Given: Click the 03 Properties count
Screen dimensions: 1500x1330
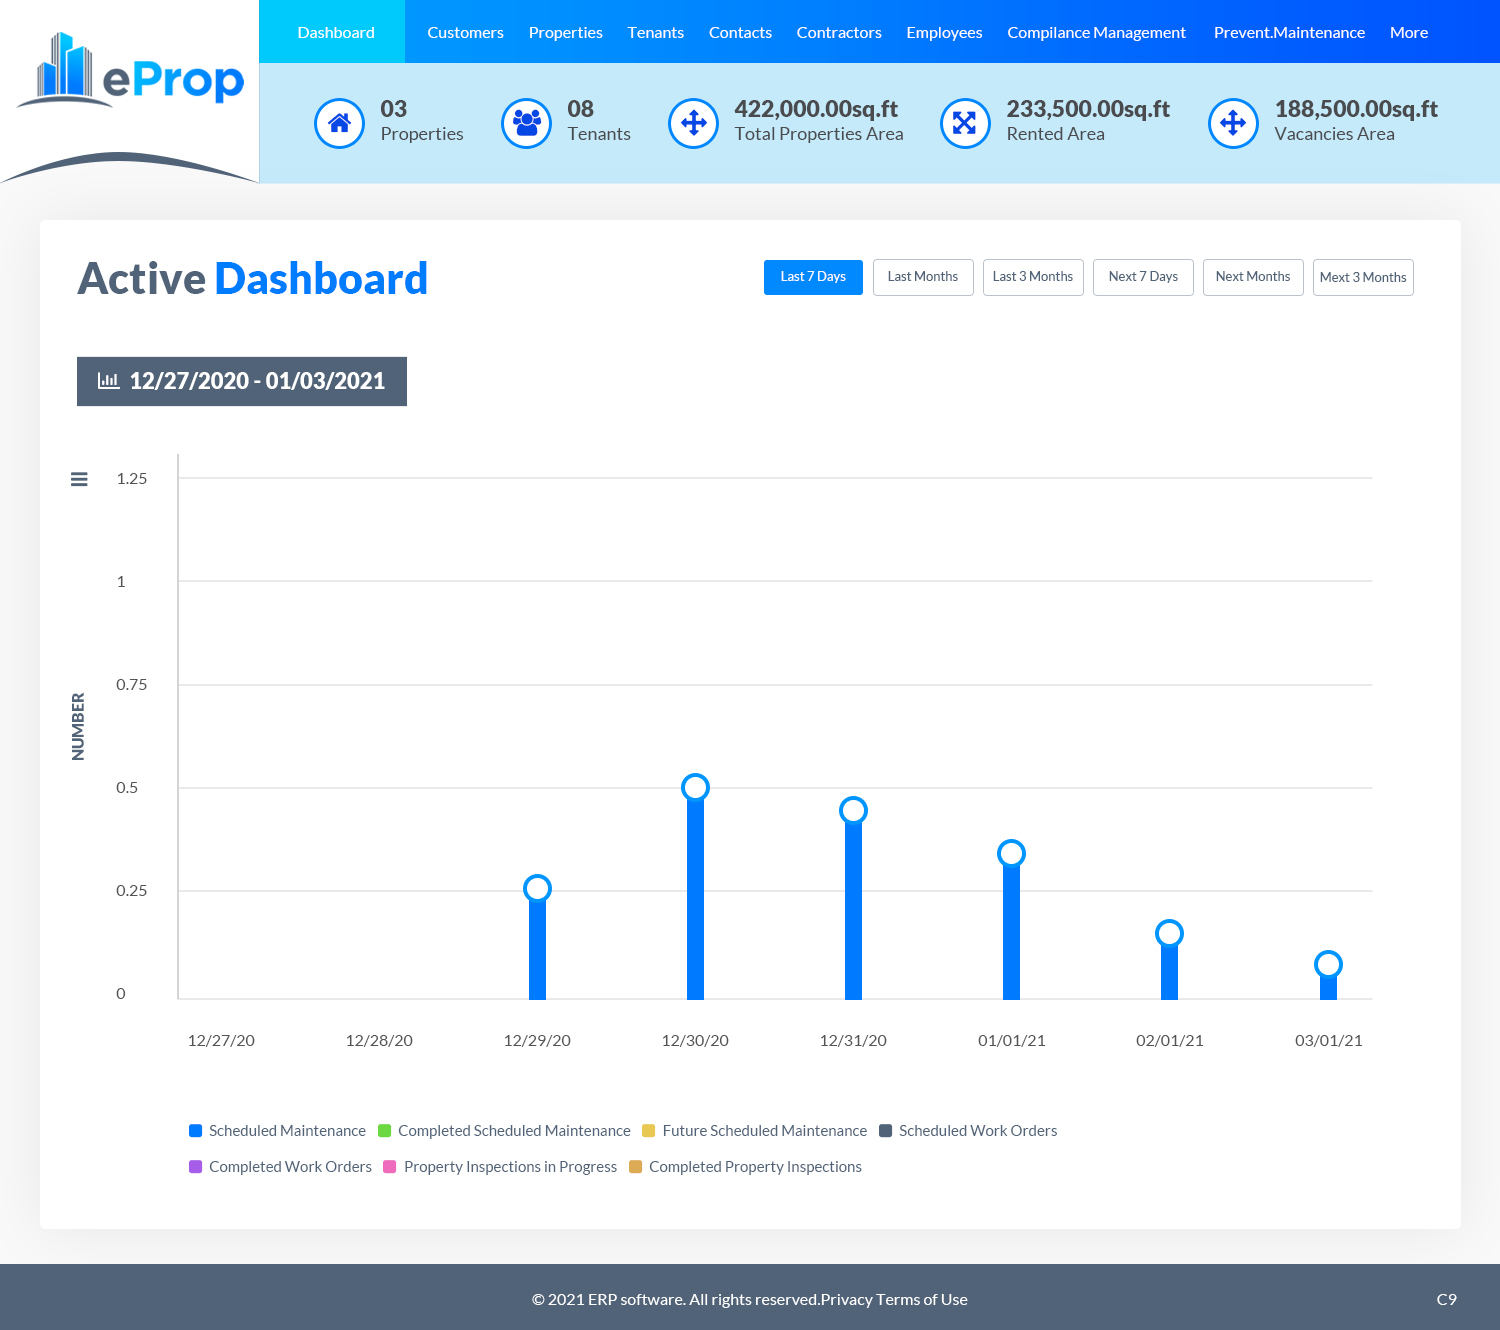Looking at the screenshot, I should [x=394, y=109].
